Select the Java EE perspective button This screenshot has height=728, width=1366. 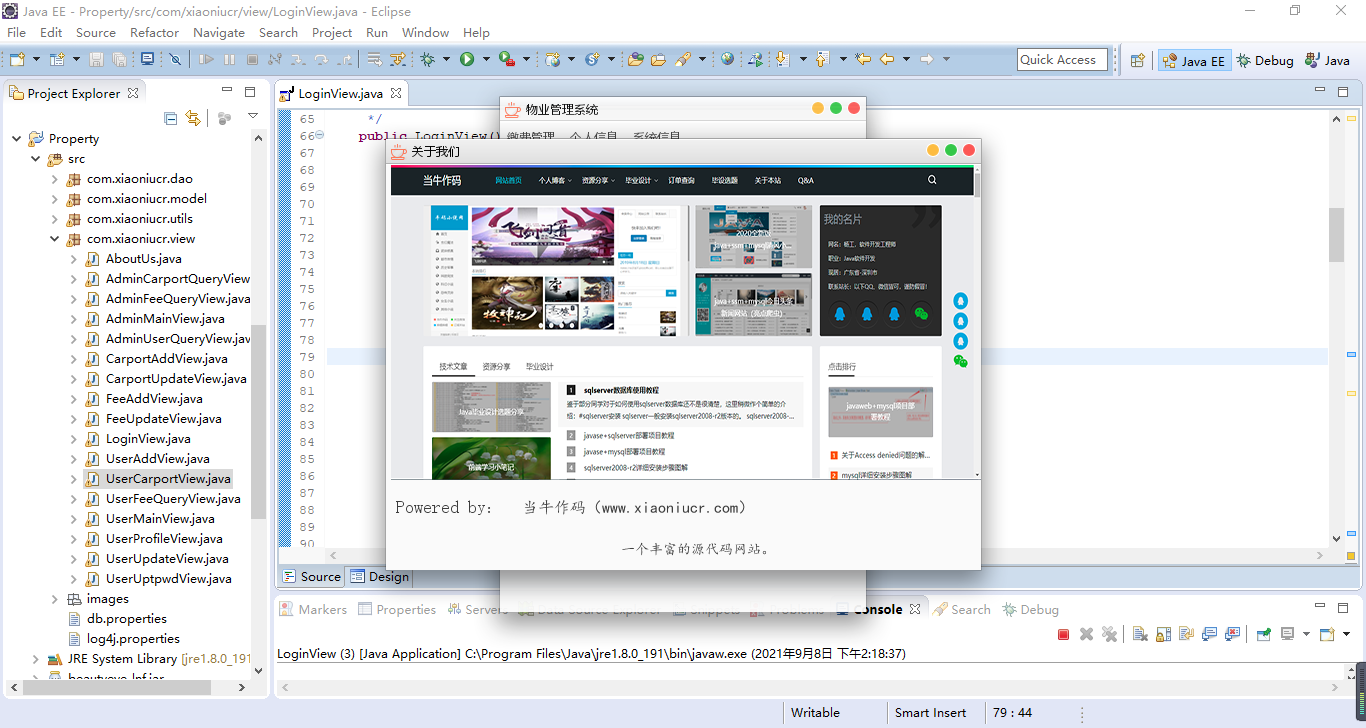[1194, 60]
